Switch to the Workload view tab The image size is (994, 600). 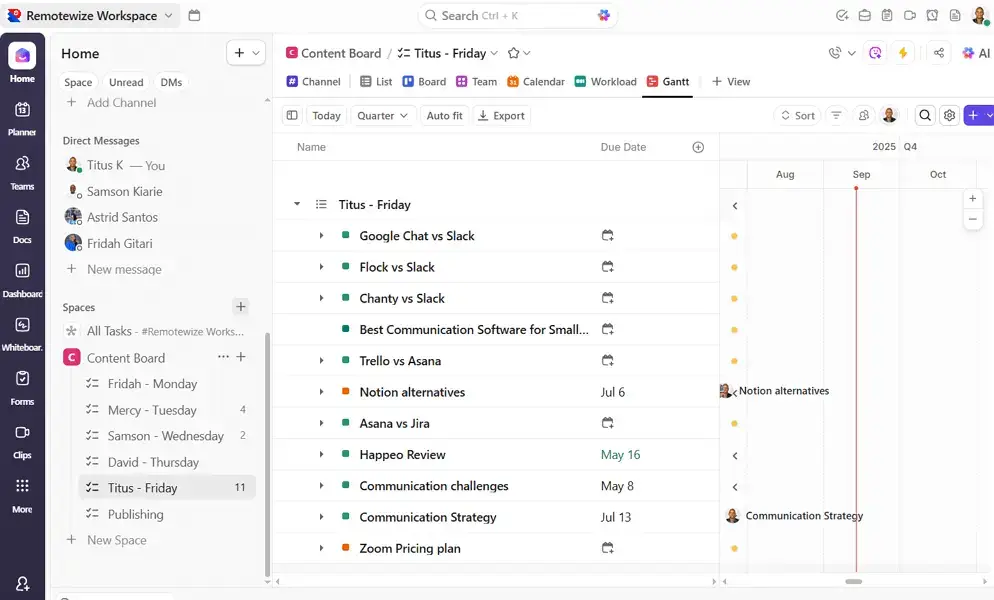point(606,82)
